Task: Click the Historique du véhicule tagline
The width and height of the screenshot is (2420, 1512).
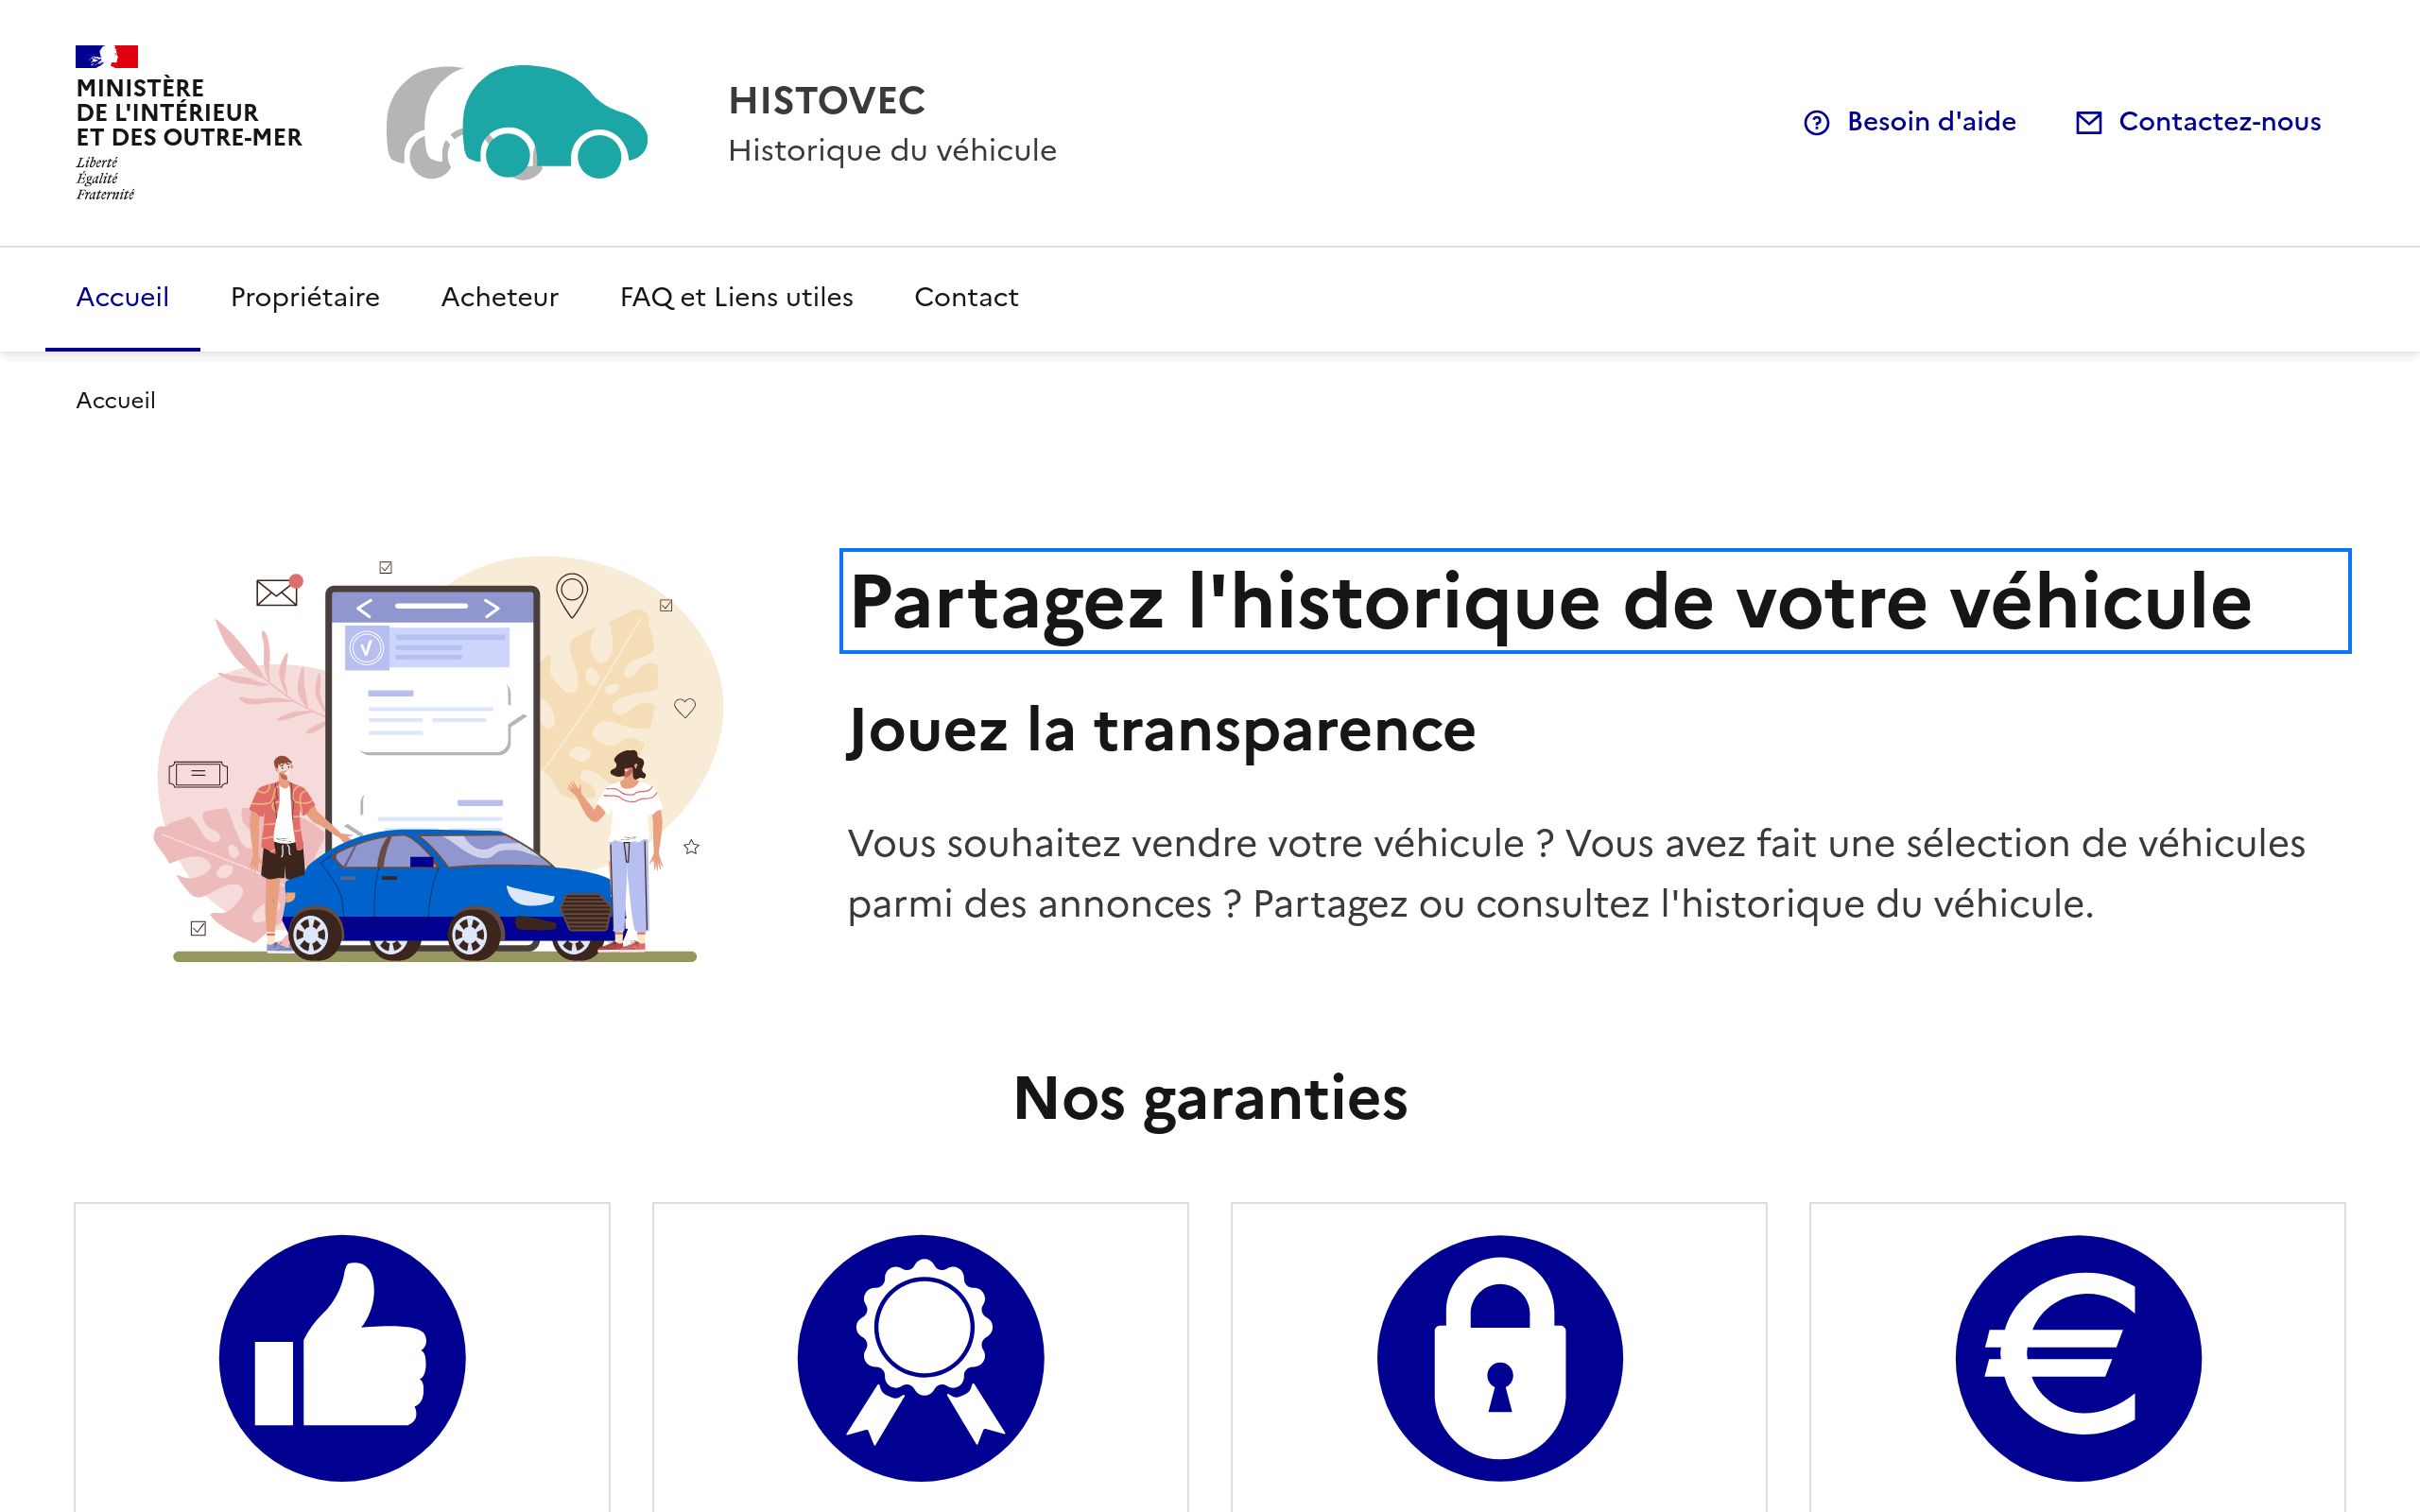Action: tap(892, 150)
